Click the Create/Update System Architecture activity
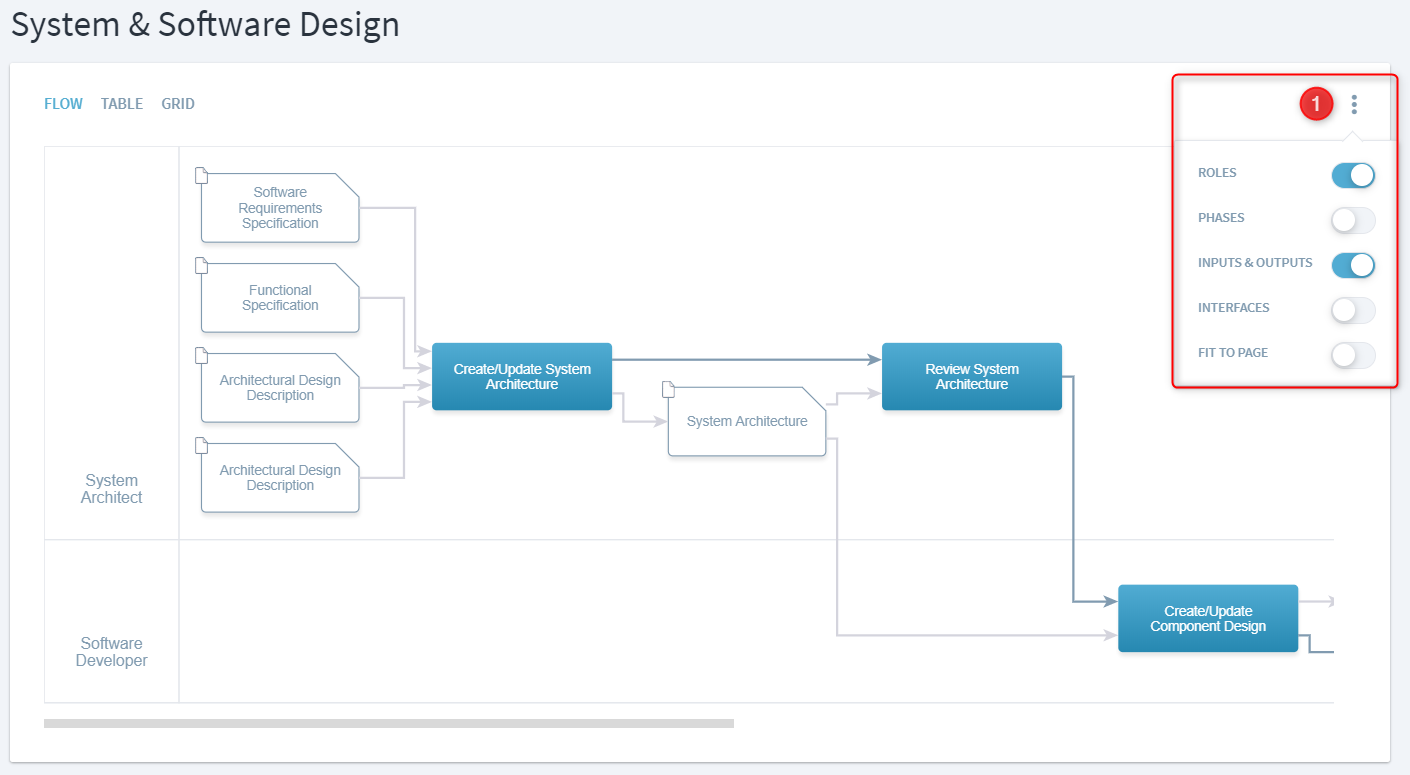Screen dimensions: 1410x775 (x=521, y=377)
